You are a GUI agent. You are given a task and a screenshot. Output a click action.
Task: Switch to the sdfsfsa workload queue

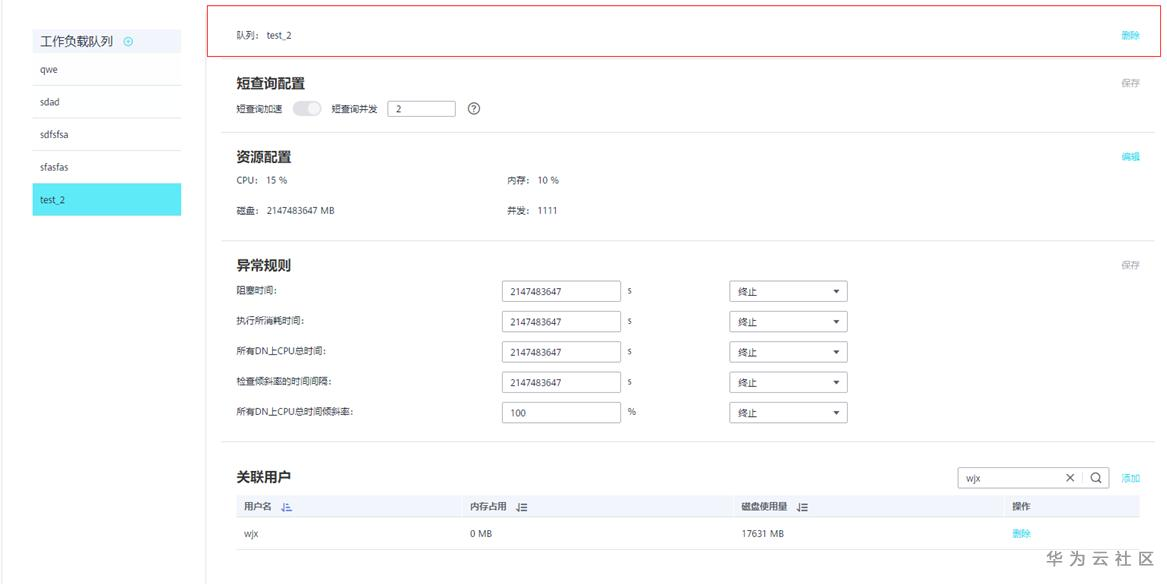click(x=106, y=134)
